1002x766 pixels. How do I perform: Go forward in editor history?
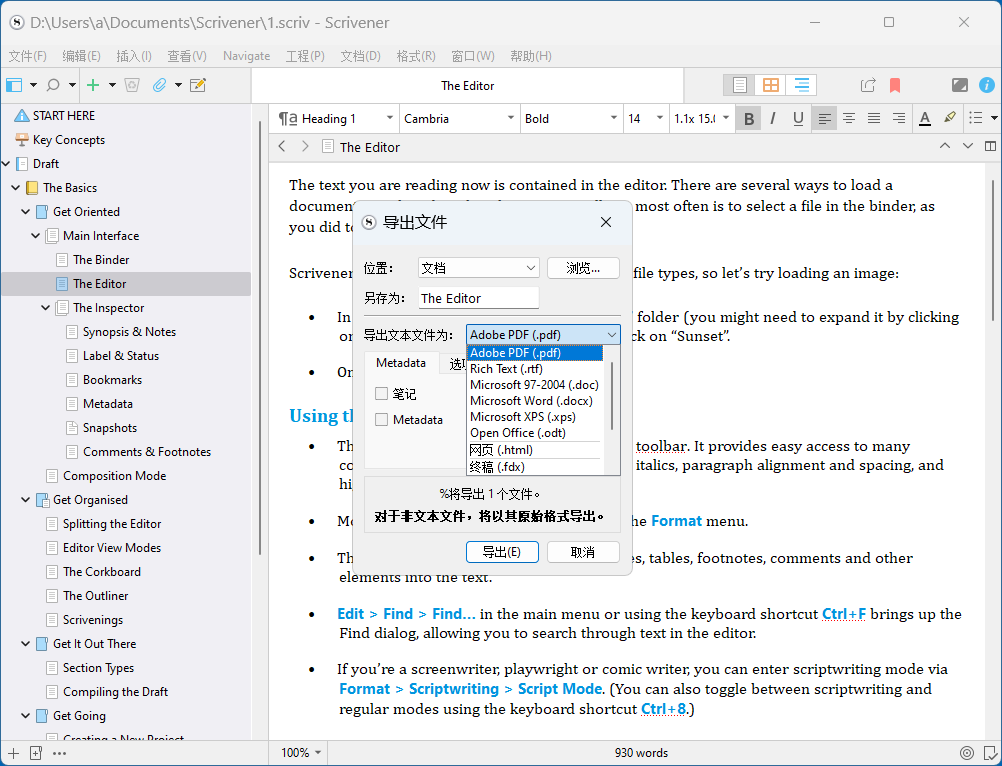click(x=305, y=147)
